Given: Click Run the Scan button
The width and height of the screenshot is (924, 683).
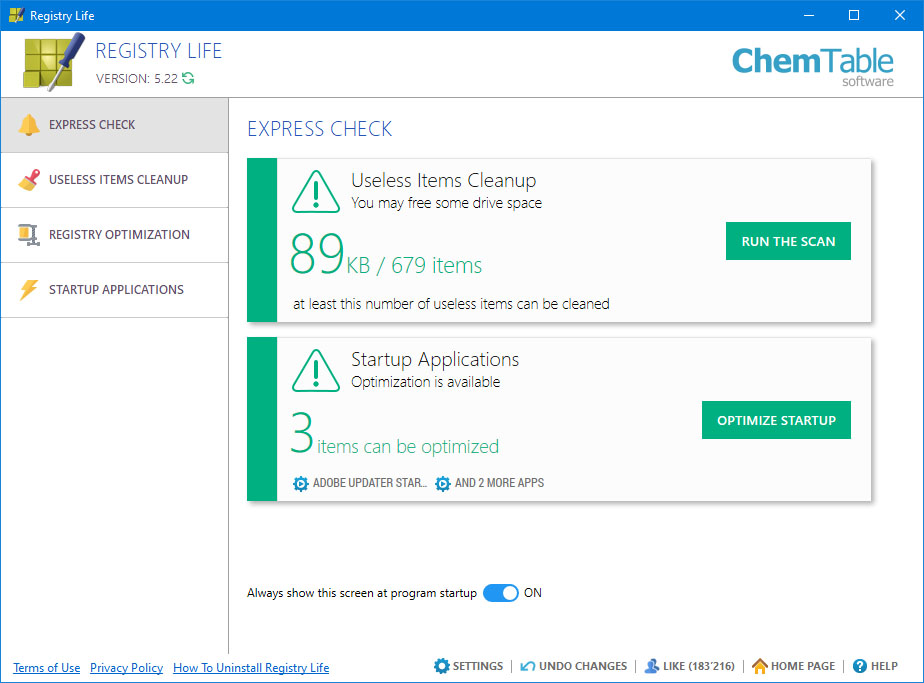Looking at the screenshot, I should 788,241.
